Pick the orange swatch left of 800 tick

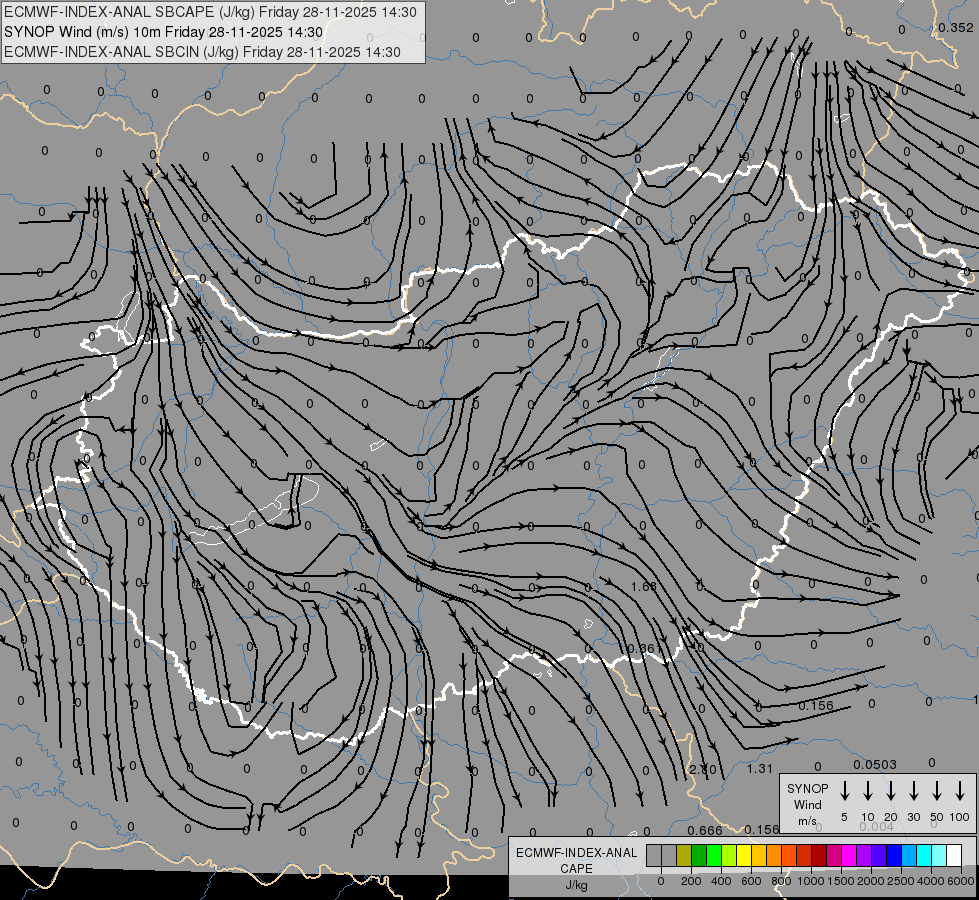point(774,855)
